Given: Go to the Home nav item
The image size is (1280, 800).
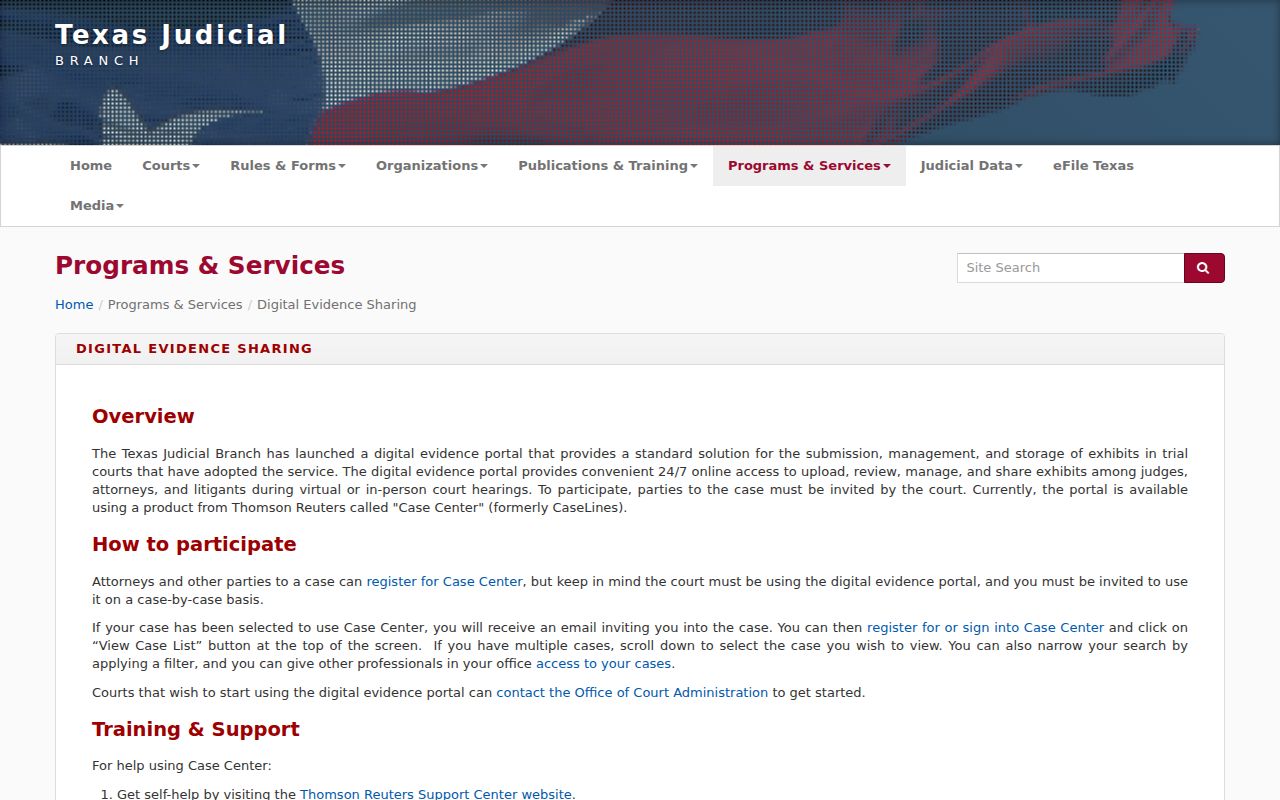Looking at the screenshot, I should 91,166.
